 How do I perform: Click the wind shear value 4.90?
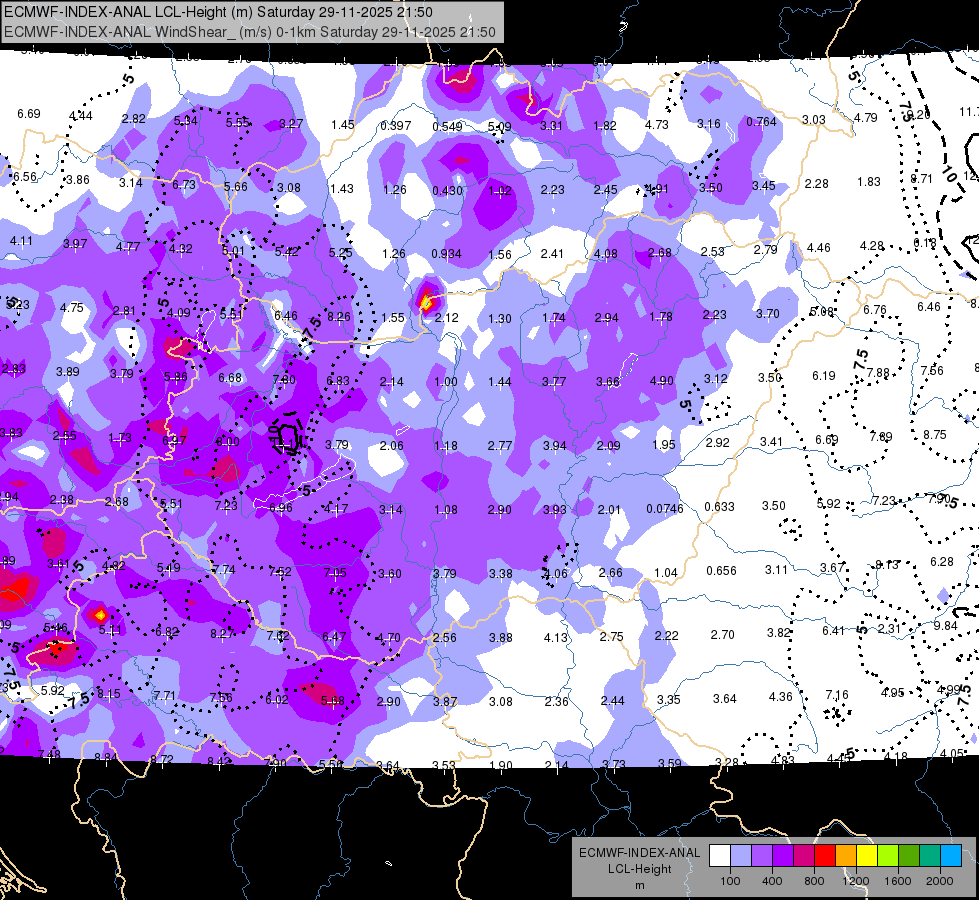[662, 380]
